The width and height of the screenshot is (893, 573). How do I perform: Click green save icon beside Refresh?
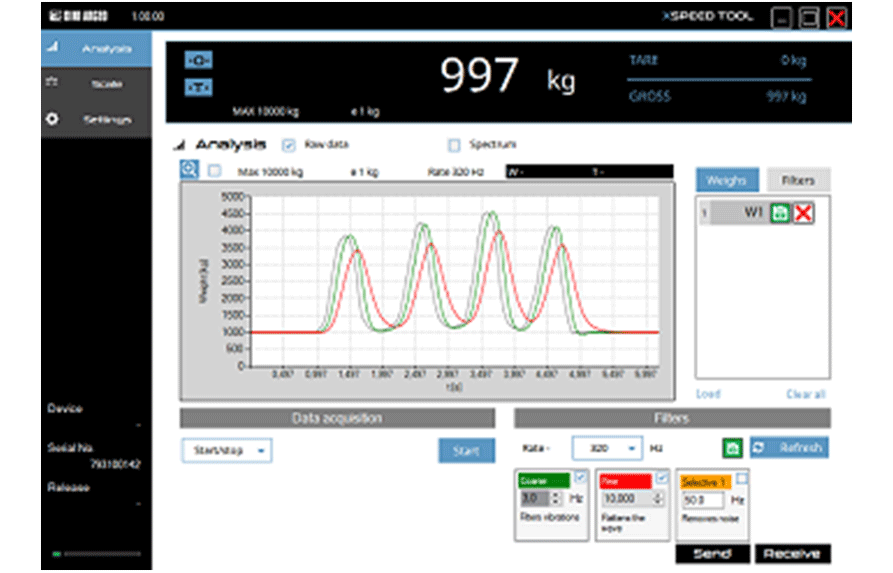tap(731, 448)
